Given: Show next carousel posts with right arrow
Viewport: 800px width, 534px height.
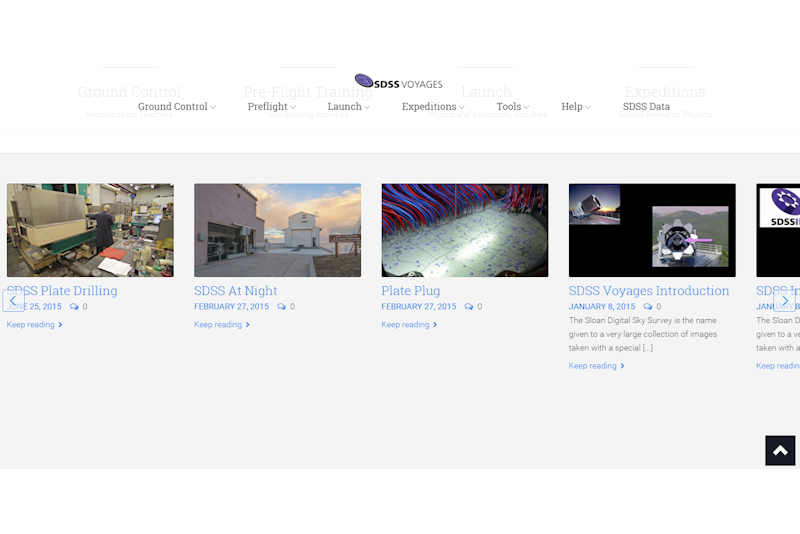Looking at the screenshot, I should pyautogui.click(x=784, y=300).
